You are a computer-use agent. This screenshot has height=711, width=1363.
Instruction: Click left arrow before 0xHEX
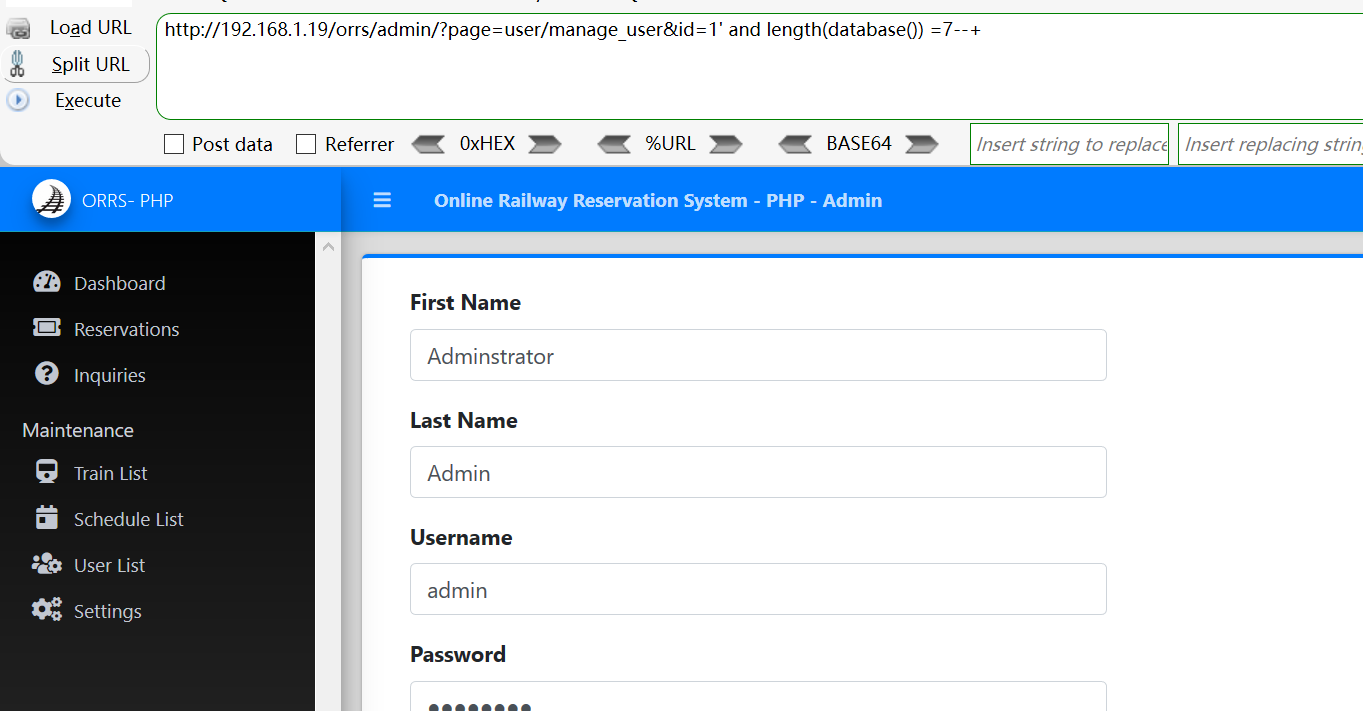[428, 144]
